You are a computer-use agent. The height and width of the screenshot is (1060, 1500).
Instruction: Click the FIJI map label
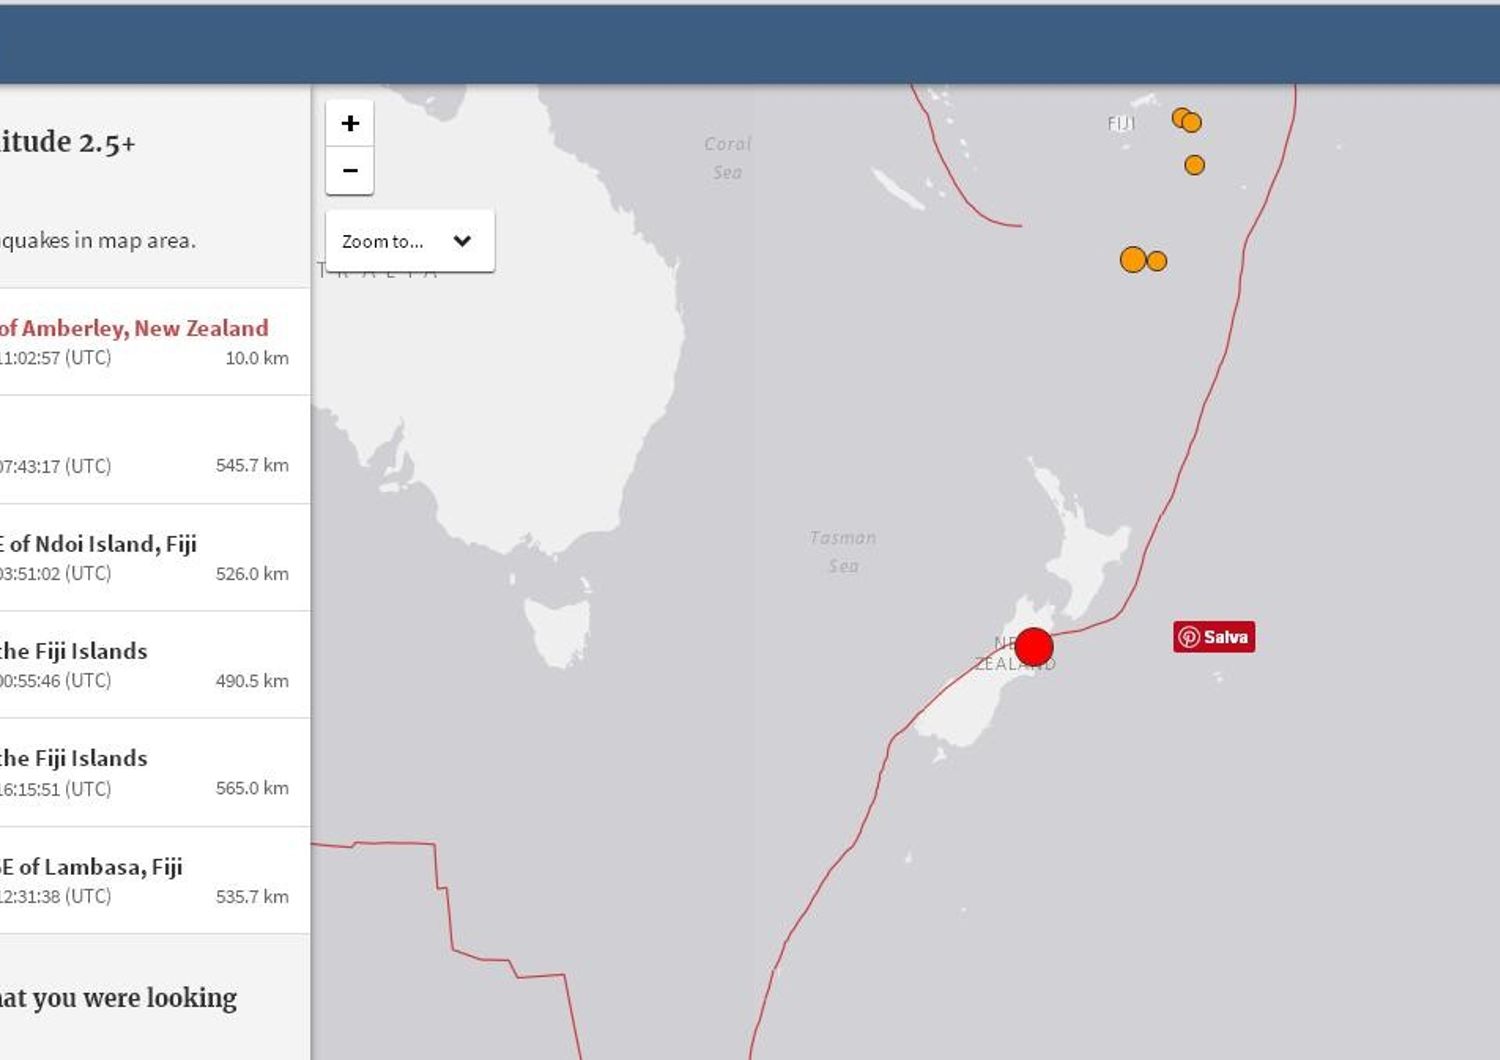click(x=1121, y=124)
